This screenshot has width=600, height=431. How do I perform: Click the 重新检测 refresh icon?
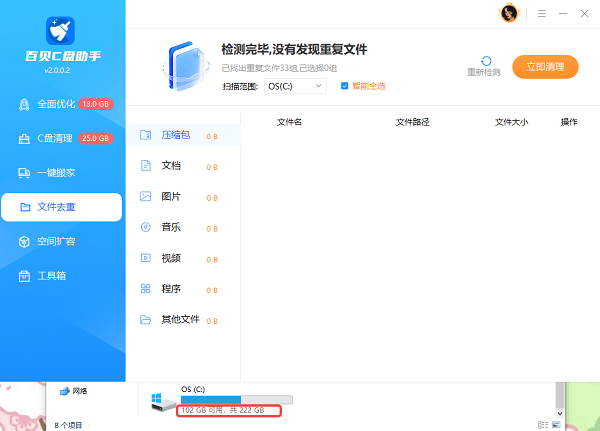click(x=486, y=61)
